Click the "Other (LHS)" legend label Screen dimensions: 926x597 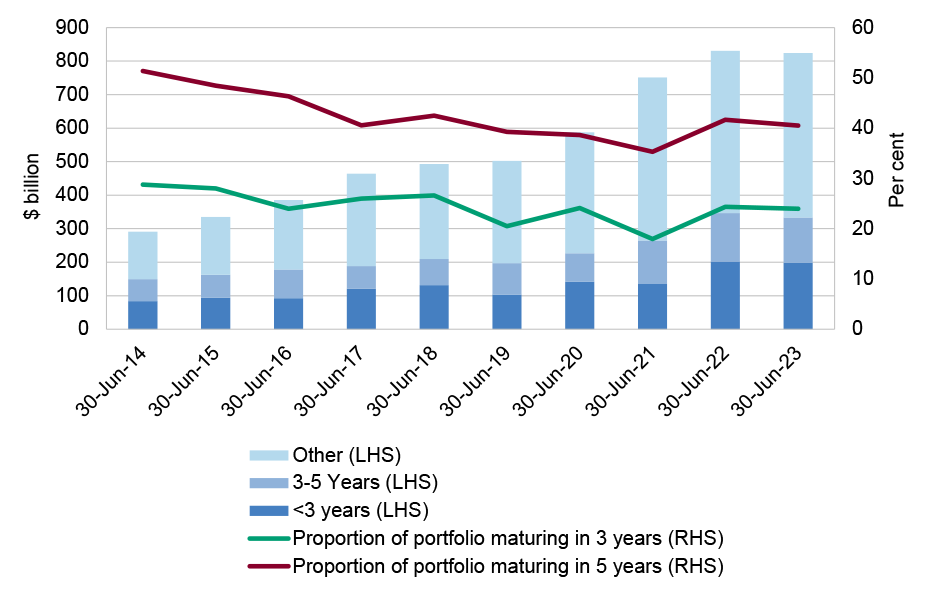(347, 455)
